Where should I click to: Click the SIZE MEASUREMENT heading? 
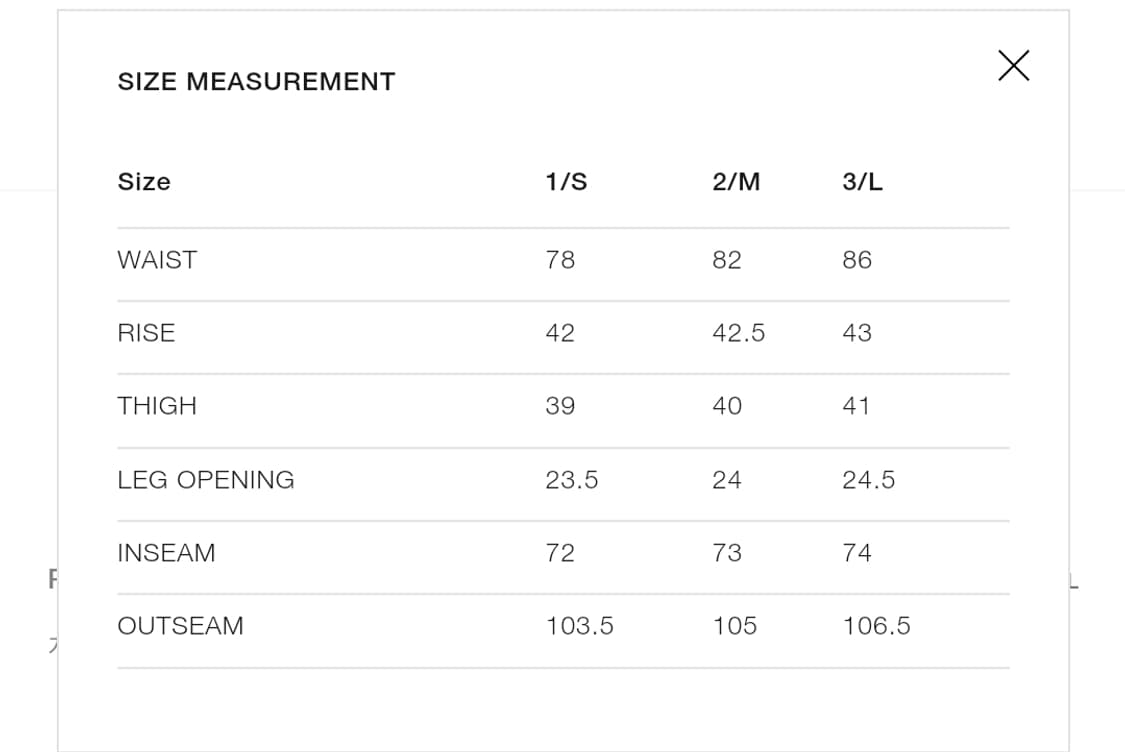point(256,82)
